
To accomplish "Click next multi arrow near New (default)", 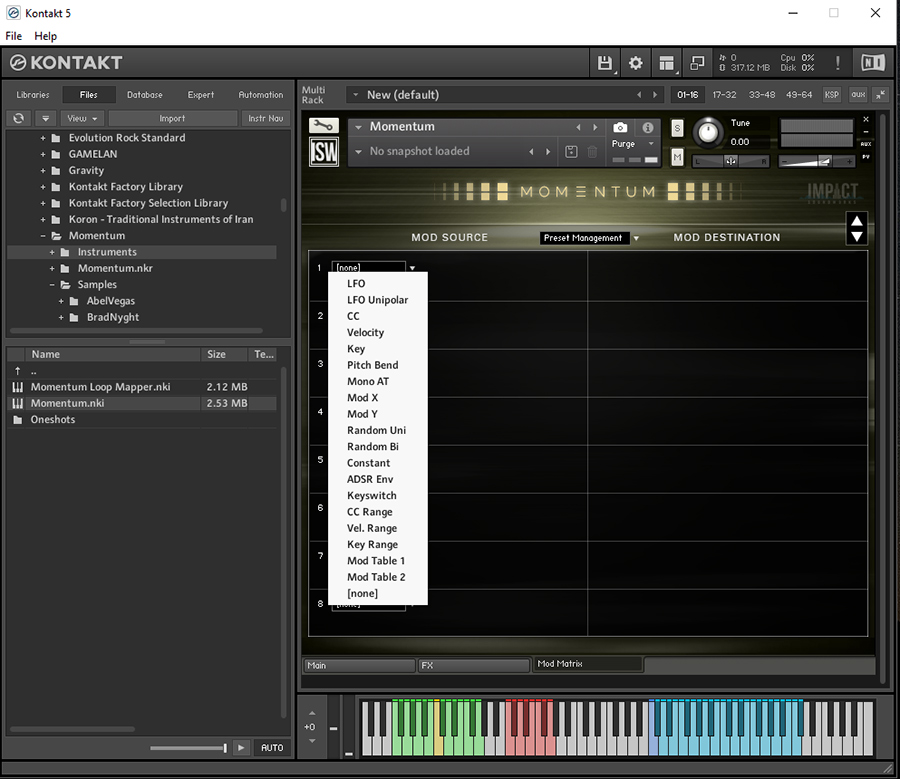I will (x=655, y=95).
